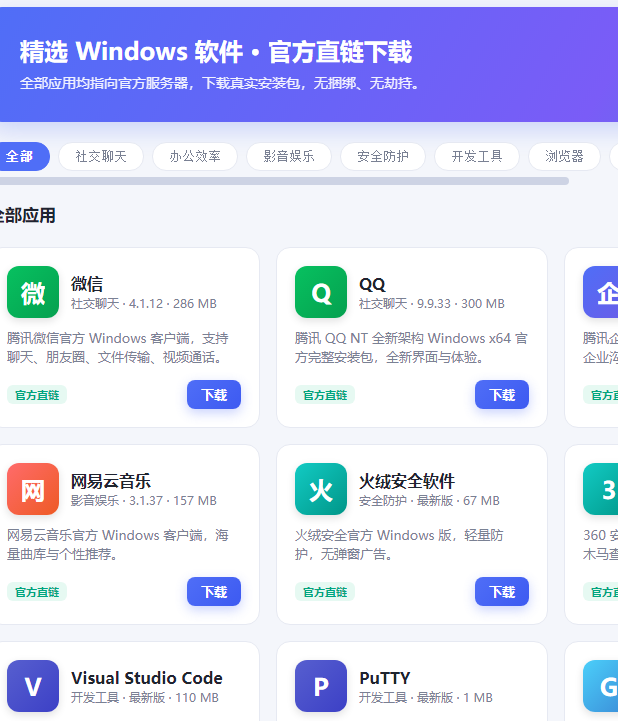Click the 全部应用 section heading
The image size is (618, 721).
[x=28, y=215]
